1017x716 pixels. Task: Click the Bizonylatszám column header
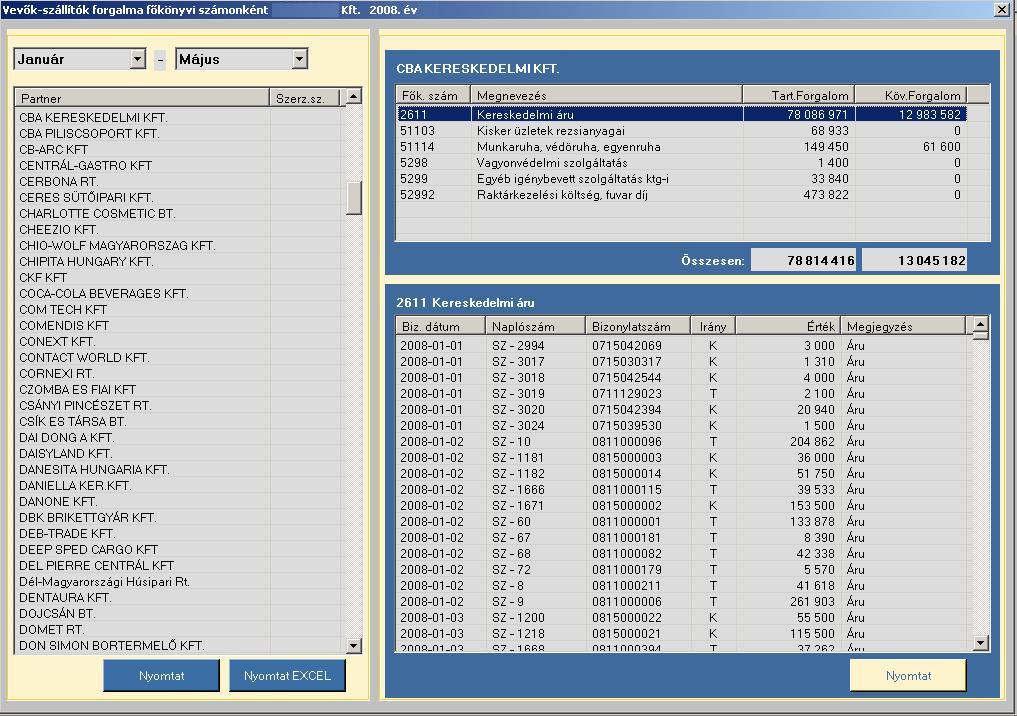639,326
